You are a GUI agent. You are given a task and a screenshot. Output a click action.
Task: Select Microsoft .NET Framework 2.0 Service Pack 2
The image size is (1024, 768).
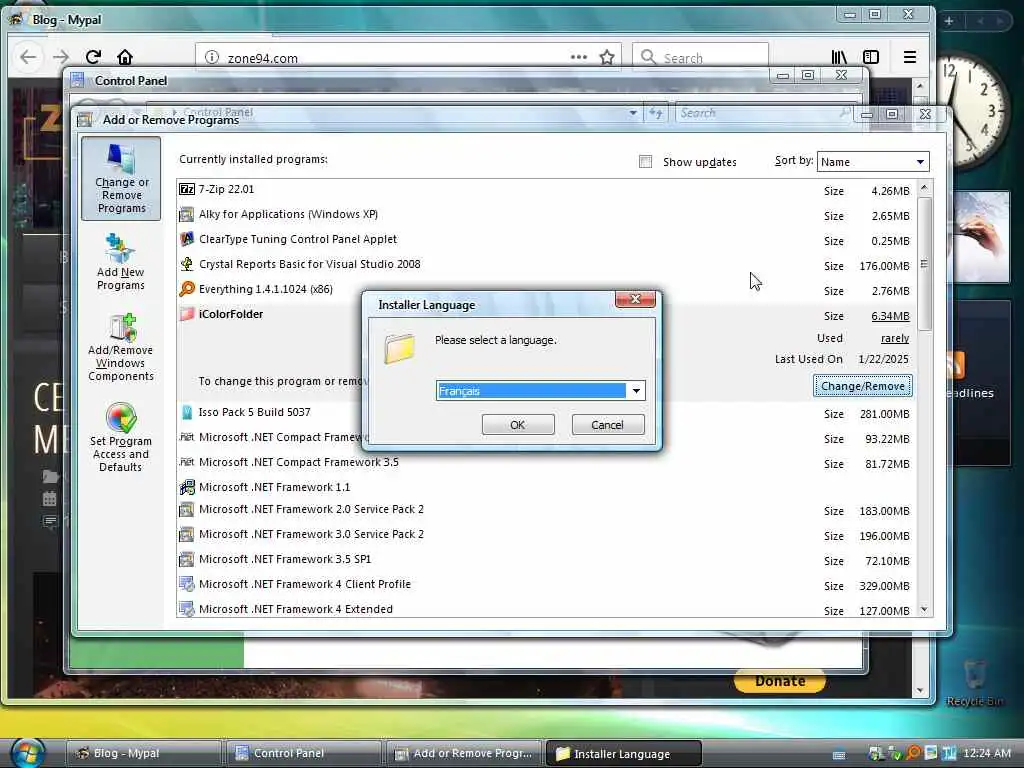pyautogui.click(x=311, y=509)
